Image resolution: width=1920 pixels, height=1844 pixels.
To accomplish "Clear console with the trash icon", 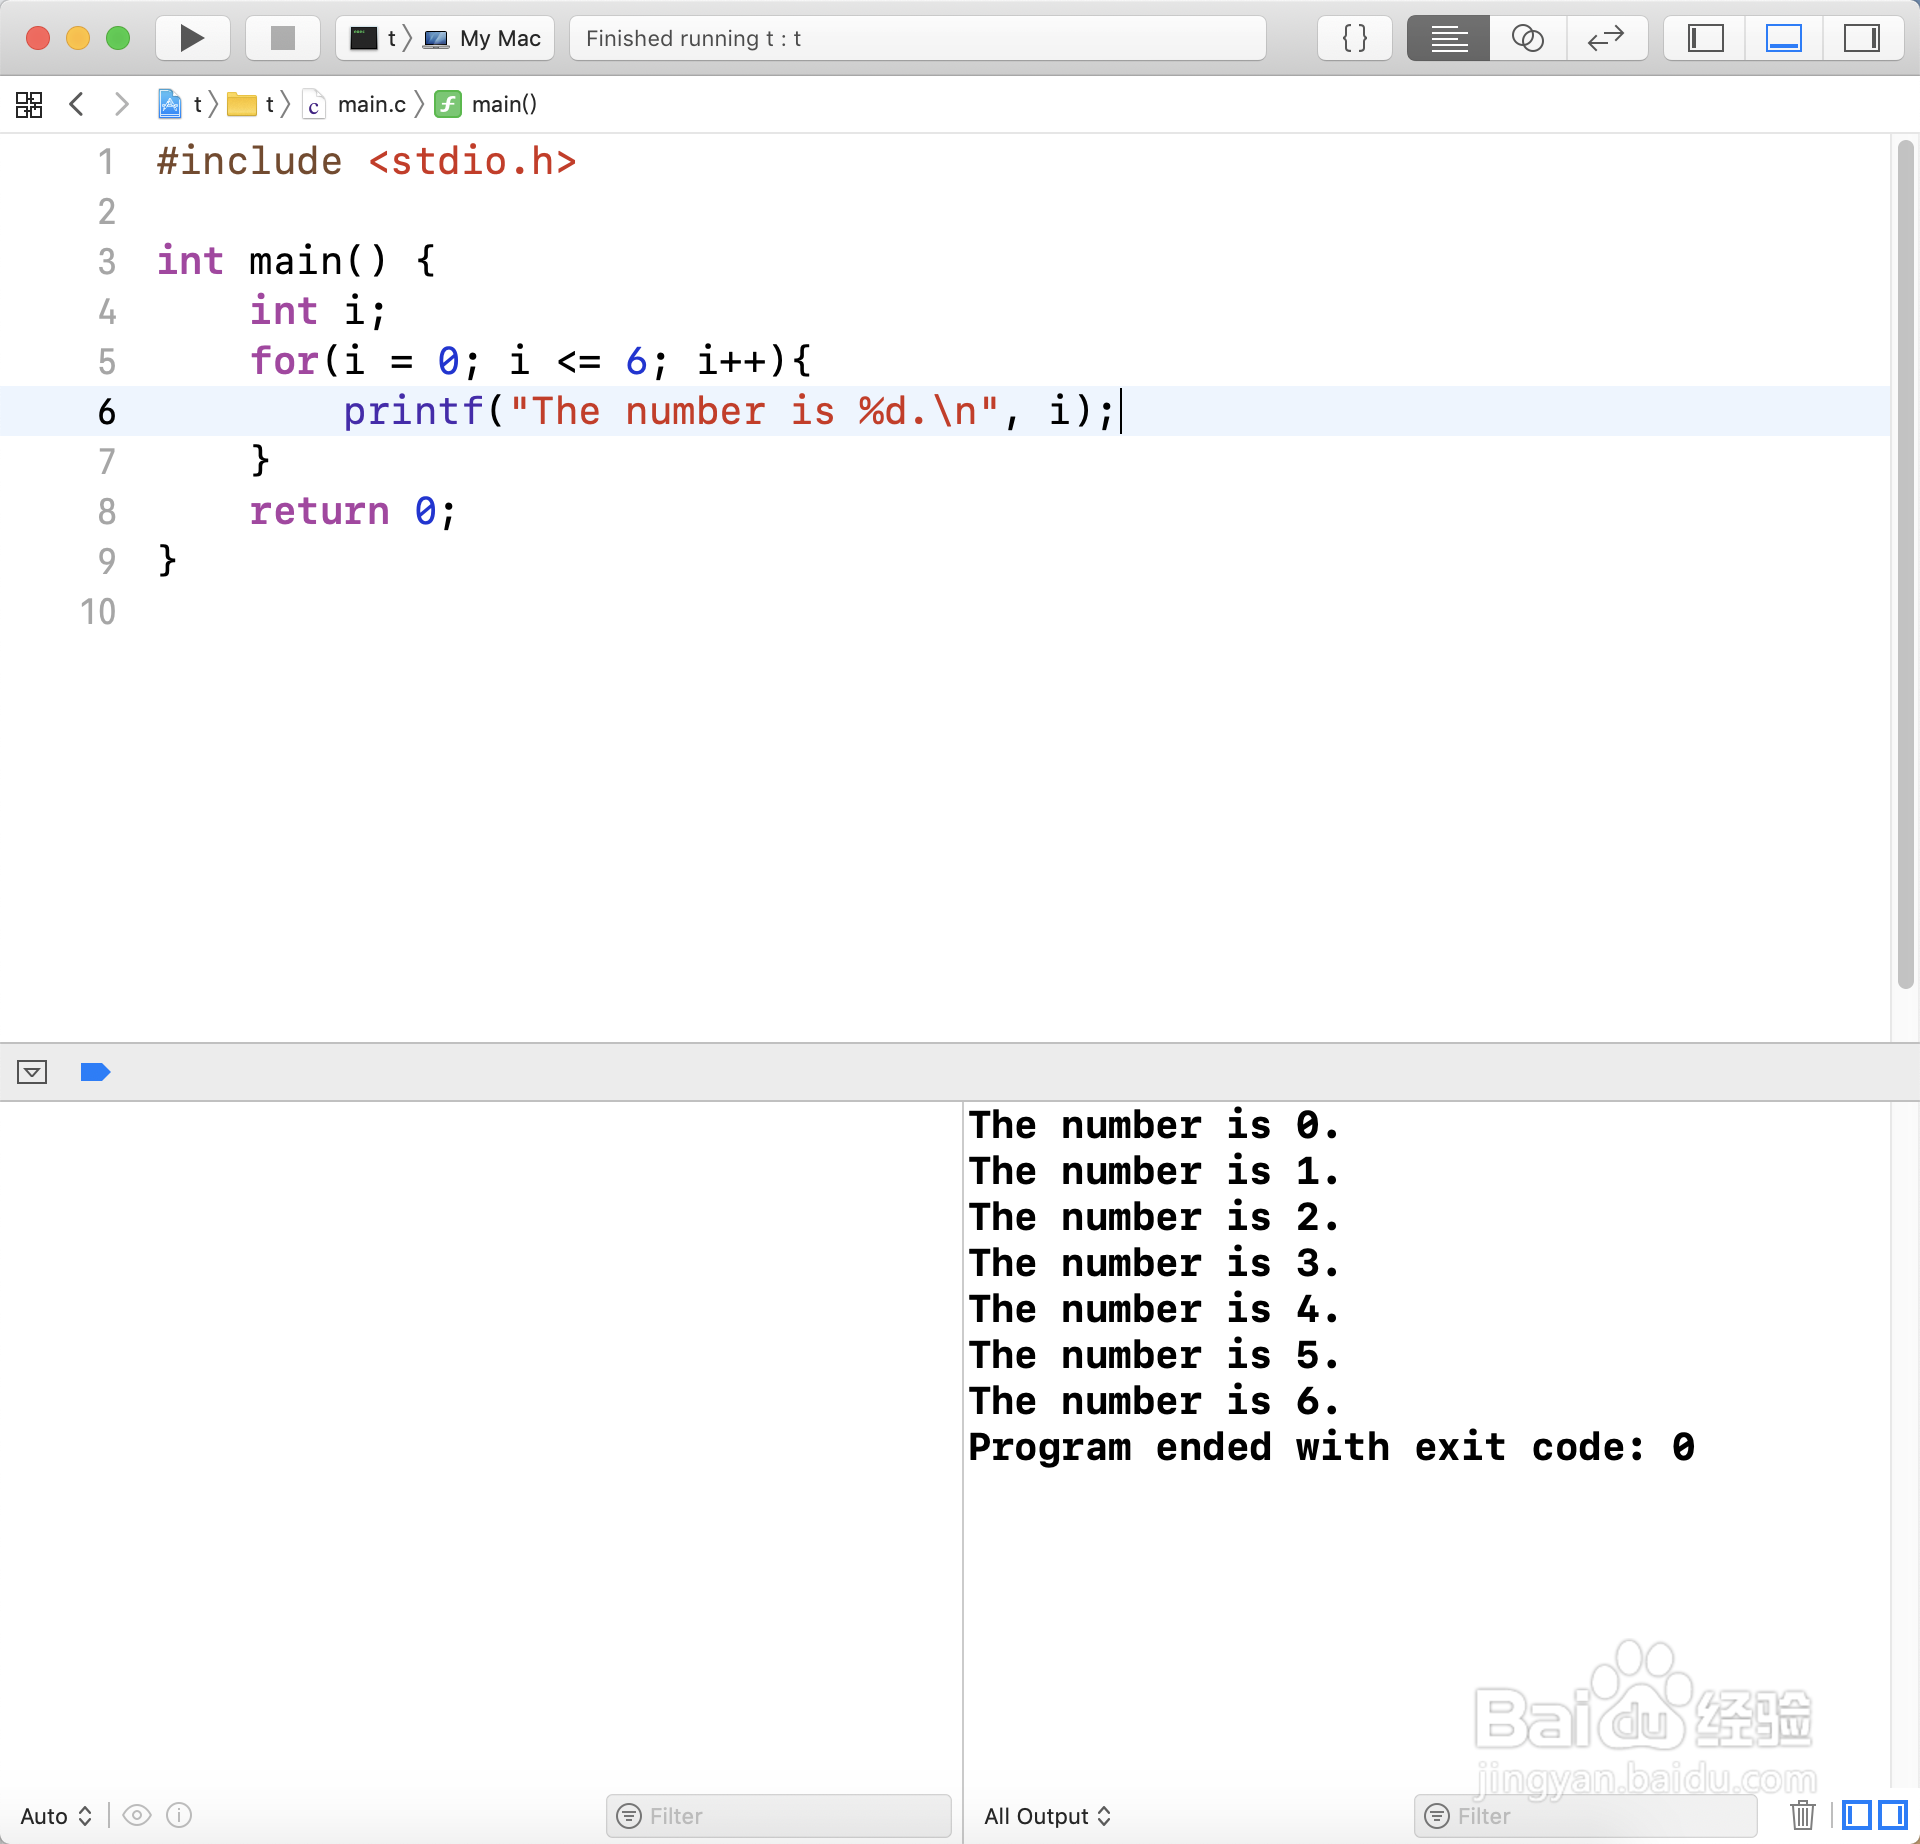I will tap(1802, 1814).
